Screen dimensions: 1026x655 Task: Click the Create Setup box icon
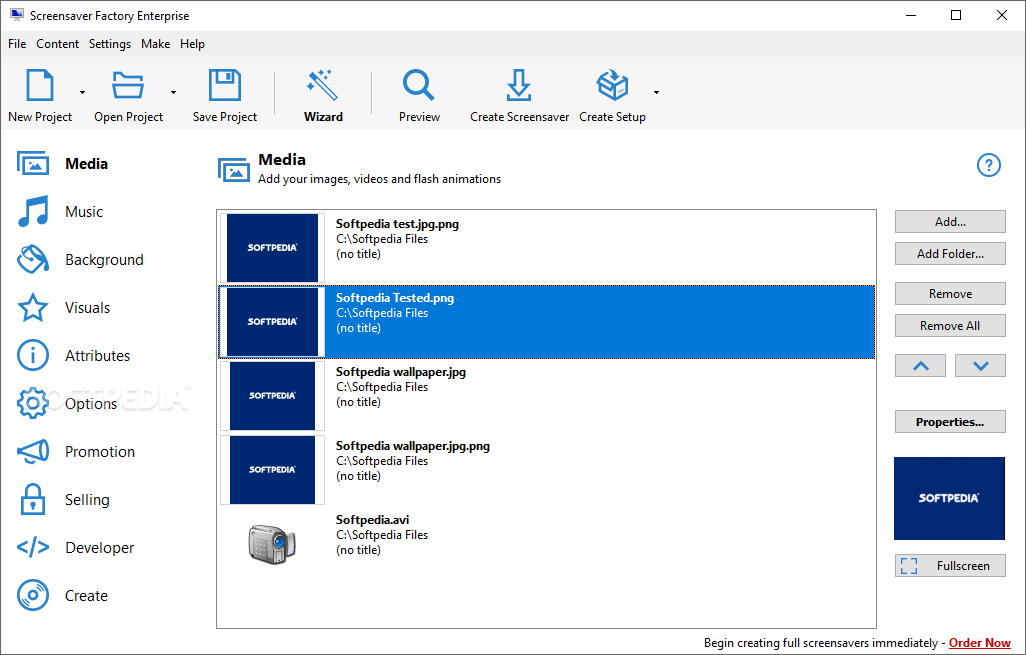tap(612, 85)
